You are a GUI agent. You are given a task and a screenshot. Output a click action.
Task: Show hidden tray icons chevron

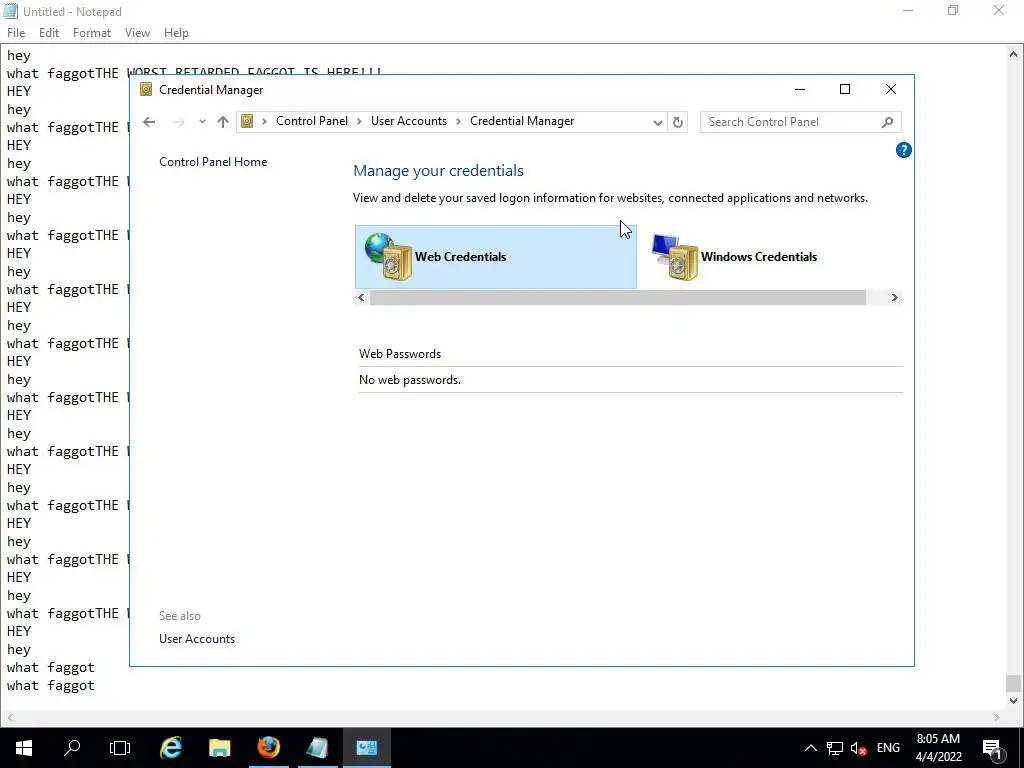[810, 748]
